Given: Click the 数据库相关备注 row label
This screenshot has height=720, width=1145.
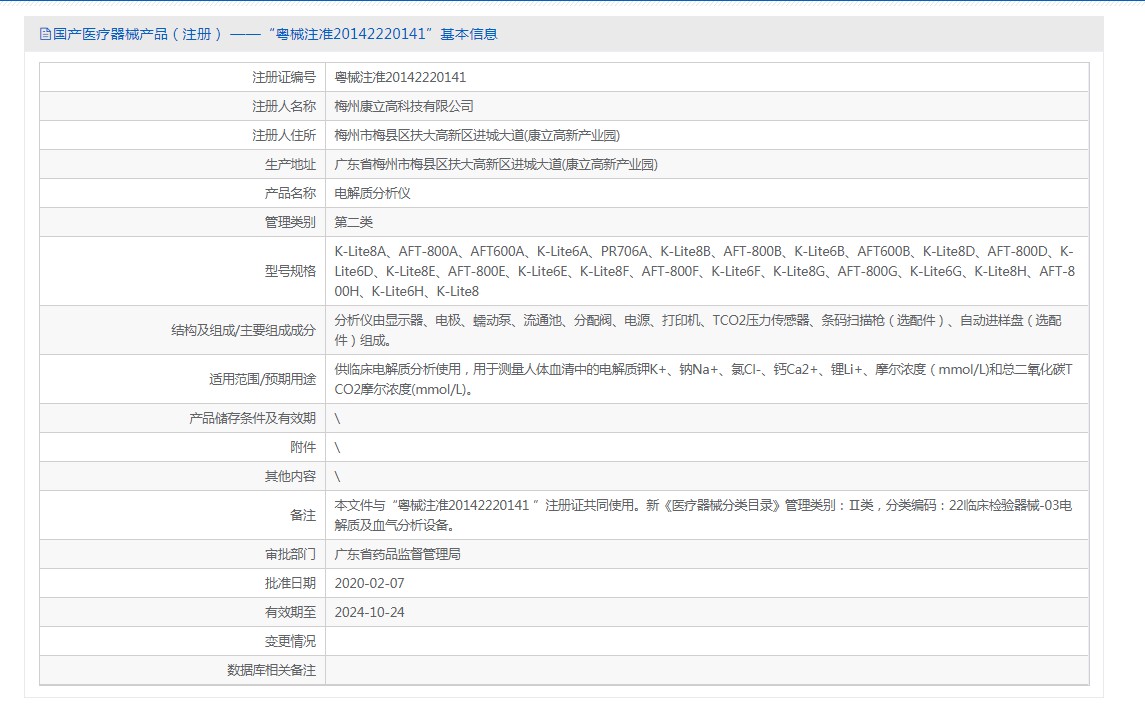Looking at the screenshot, I should [x=271, y=671].
